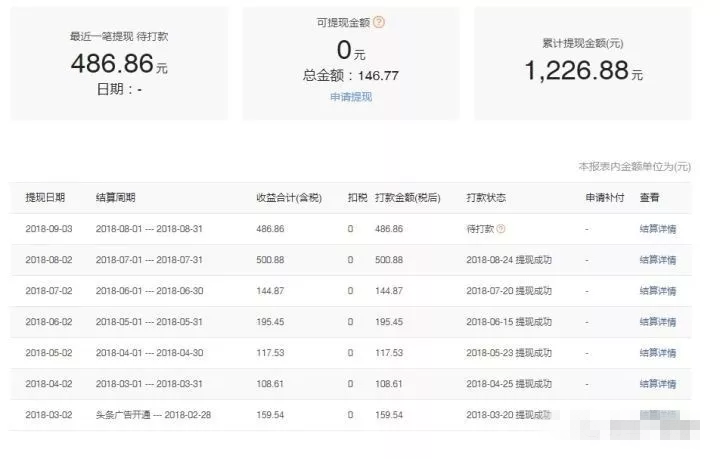Click status 2018-03-20 提现成功

coord(509,414)
